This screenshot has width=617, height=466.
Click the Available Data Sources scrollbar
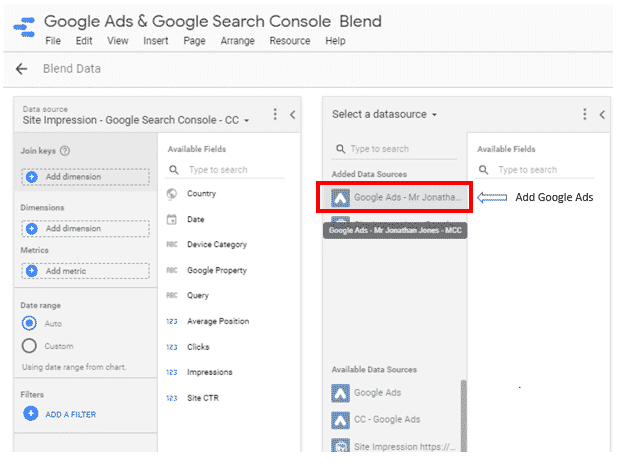click(464, 416)
